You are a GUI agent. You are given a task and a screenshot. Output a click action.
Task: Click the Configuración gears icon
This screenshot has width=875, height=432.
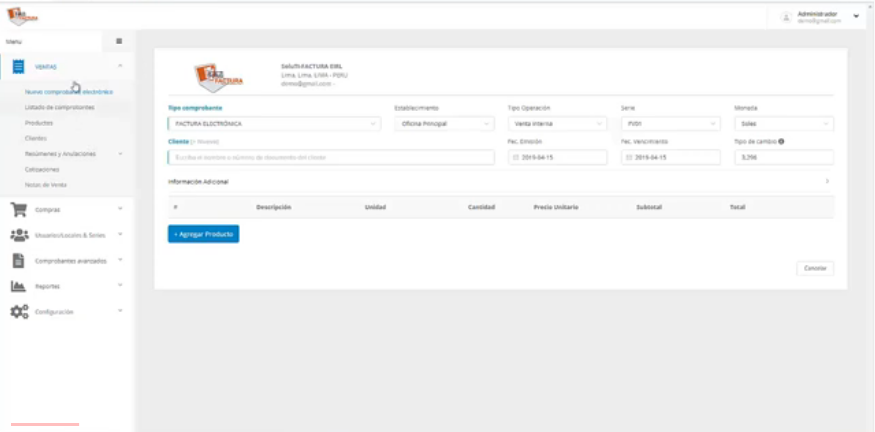[18, 312]
